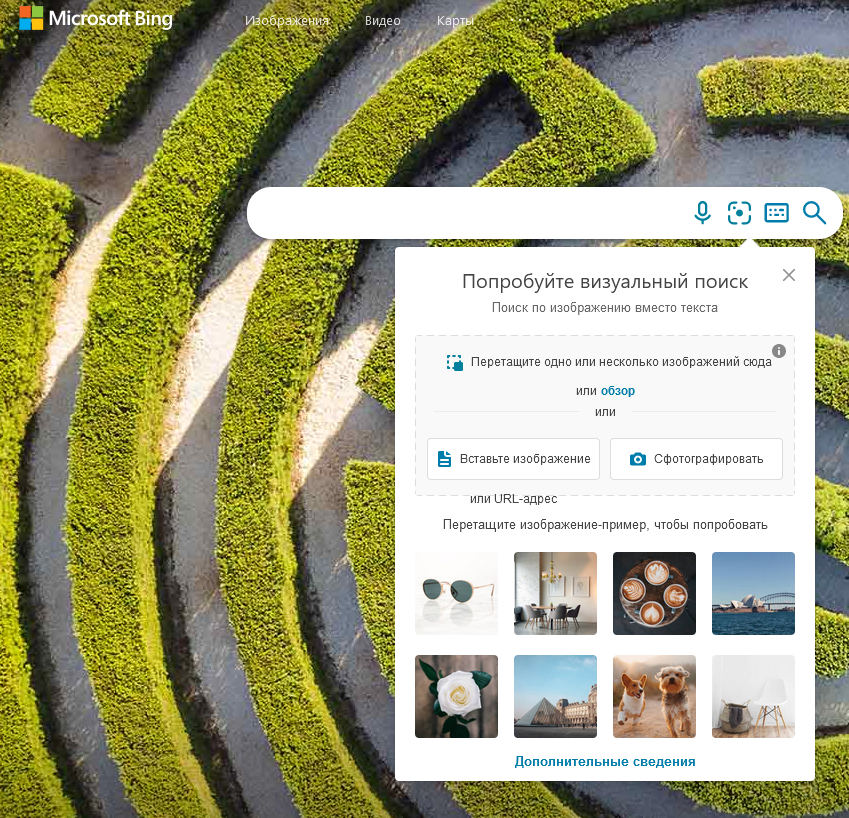Select the latte art coffee thumbnail
This screenshot has width=849, height=818.
click(x=654, y=593)
